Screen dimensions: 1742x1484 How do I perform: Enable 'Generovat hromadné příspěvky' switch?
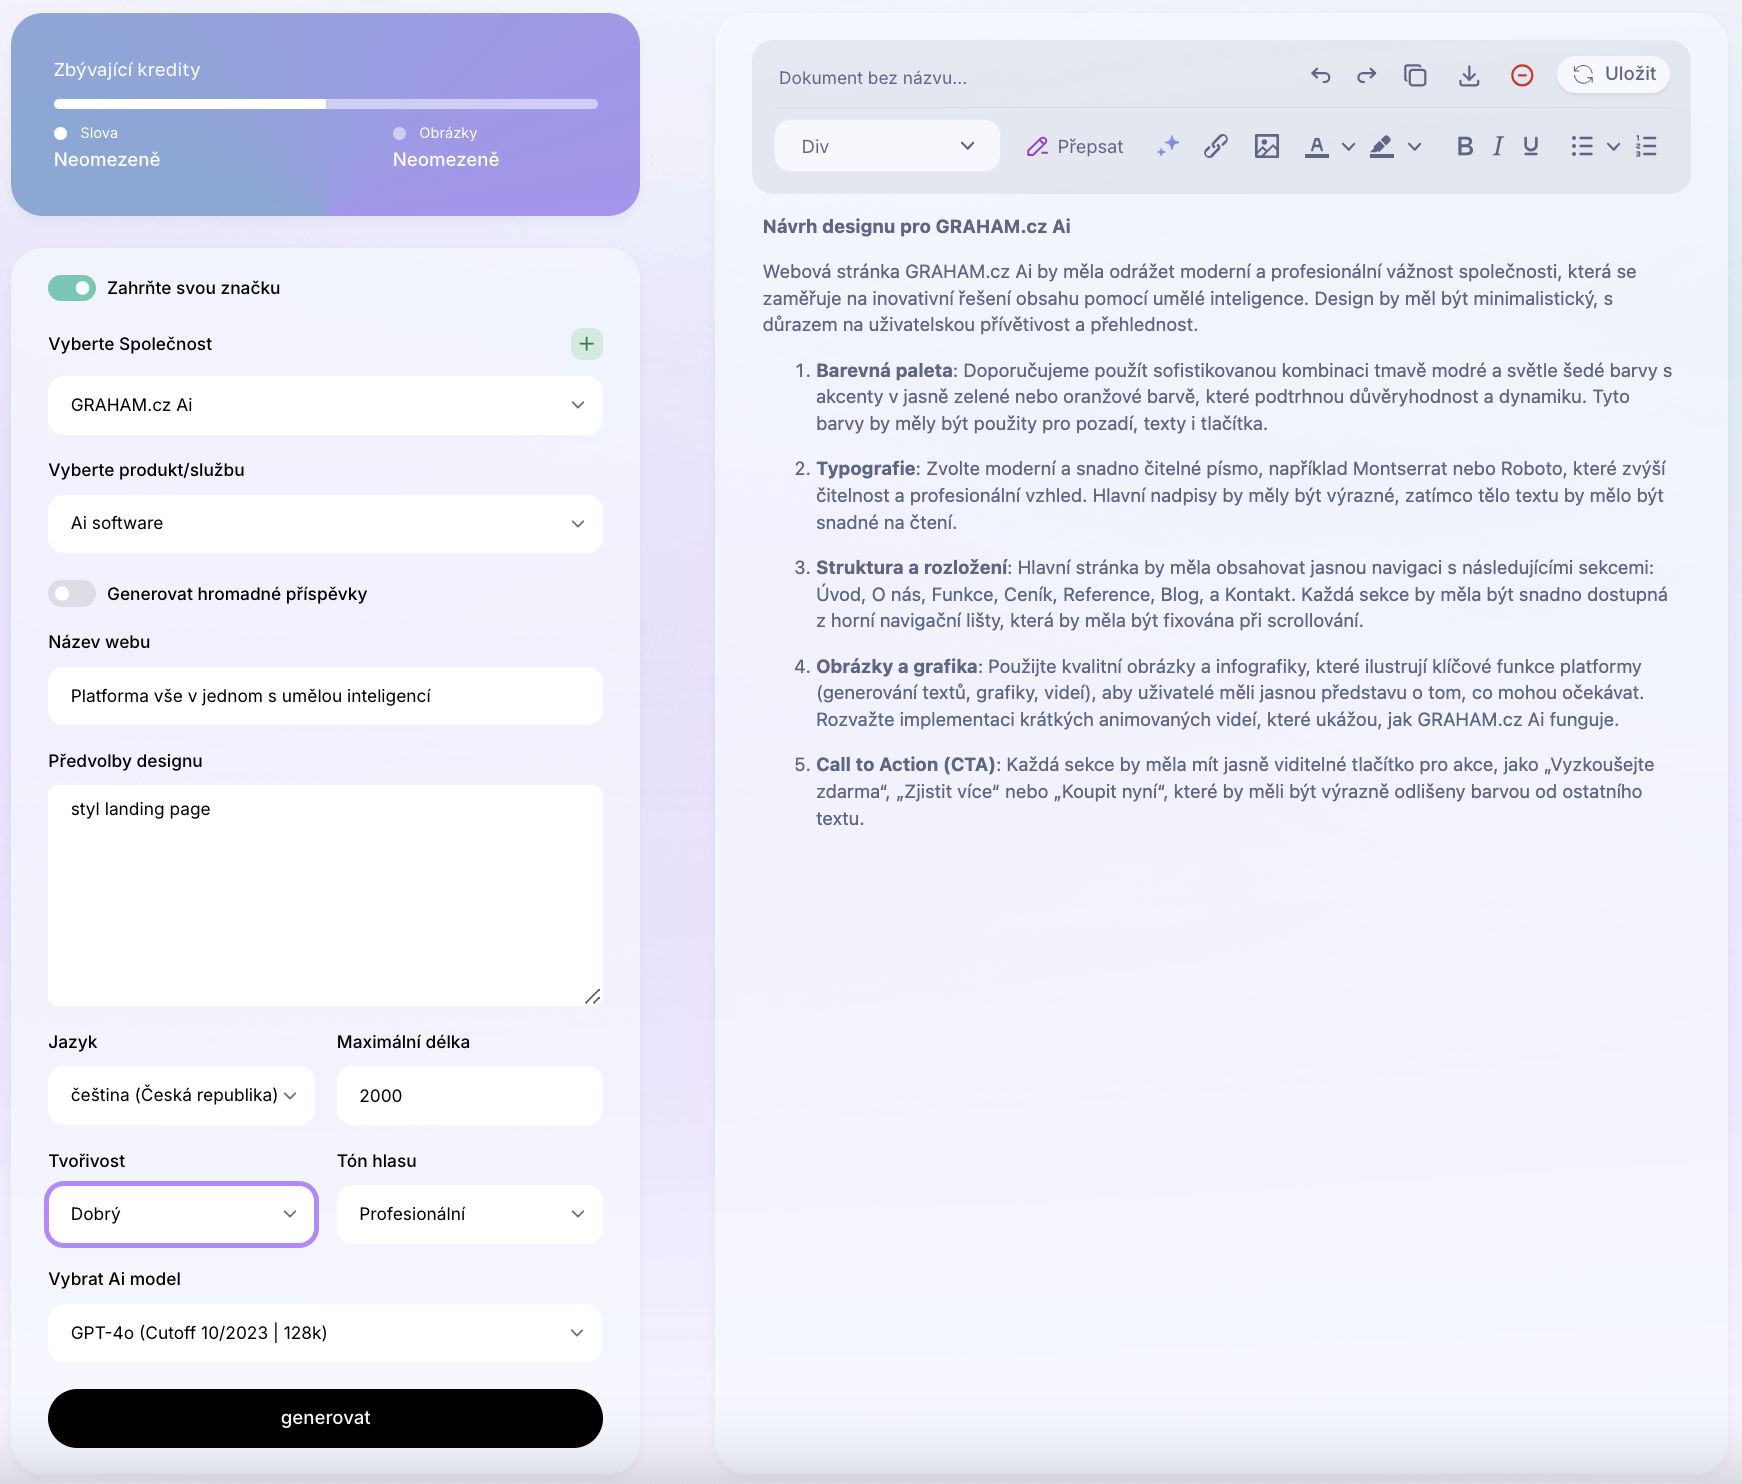click(x=72, y=594)
